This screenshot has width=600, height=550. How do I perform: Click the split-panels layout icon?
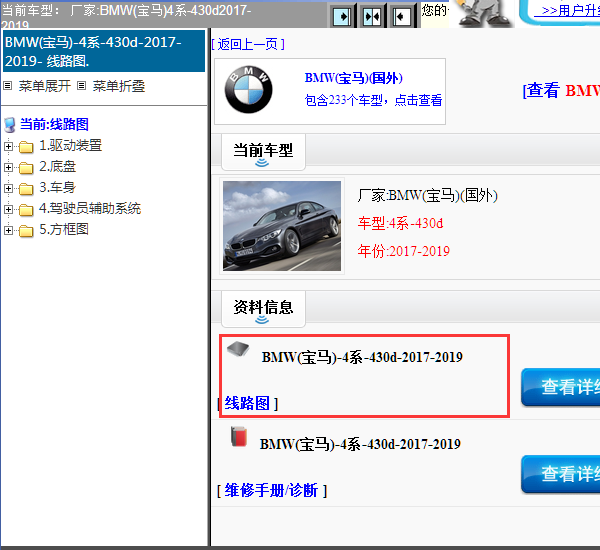pos(372,16)
